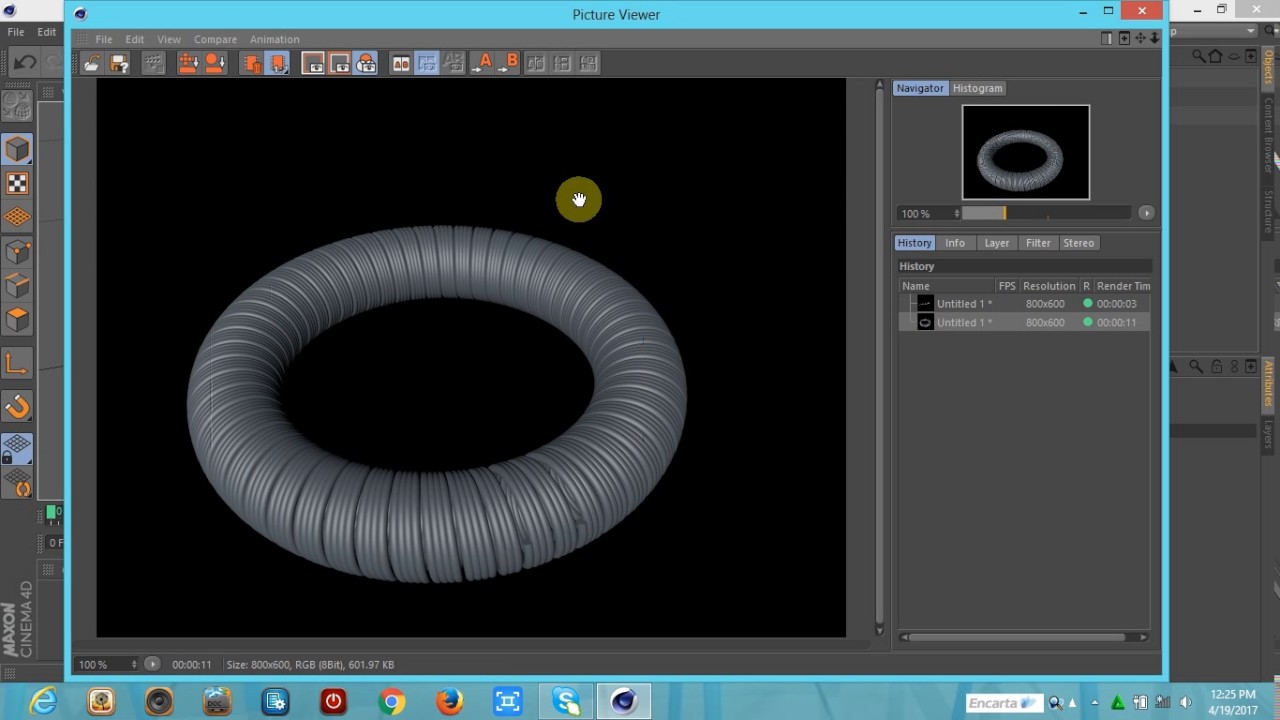Click the Stop Rendering clapperboard icon
This screenshot has width=1280, height=720.
[x=153, y=63]
